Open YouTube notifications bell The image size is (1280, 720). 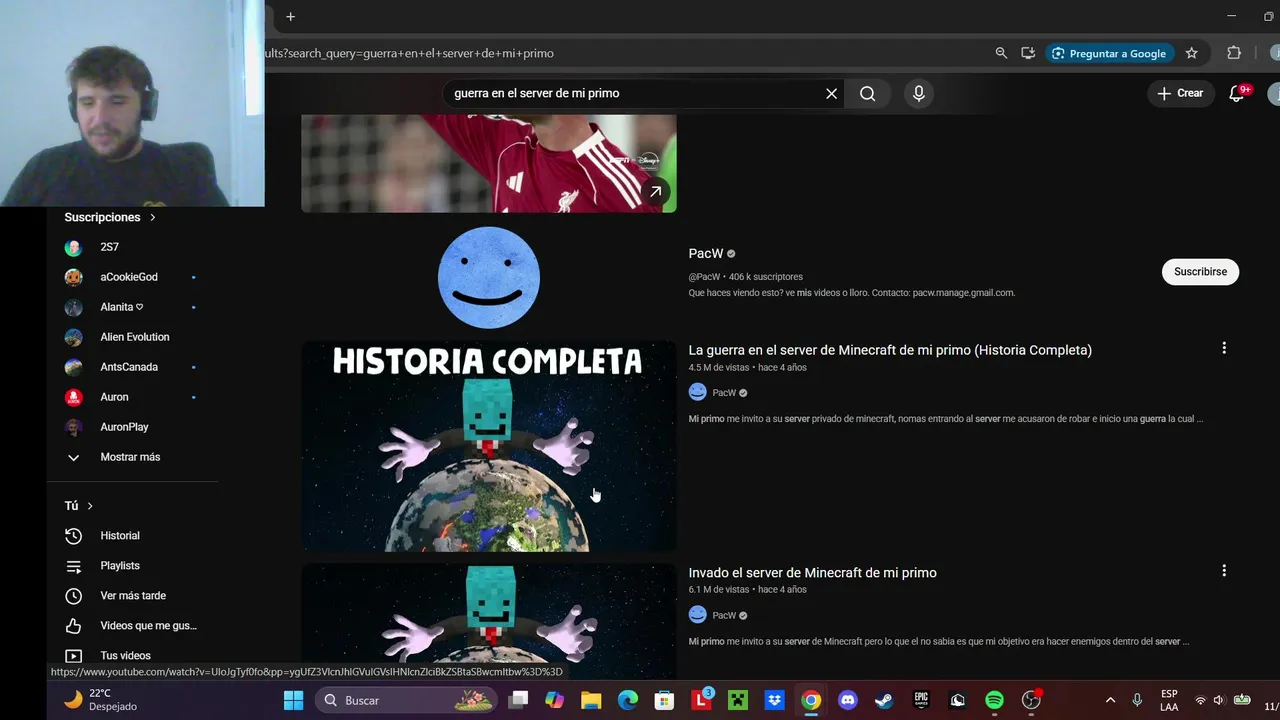point(1237,93)
